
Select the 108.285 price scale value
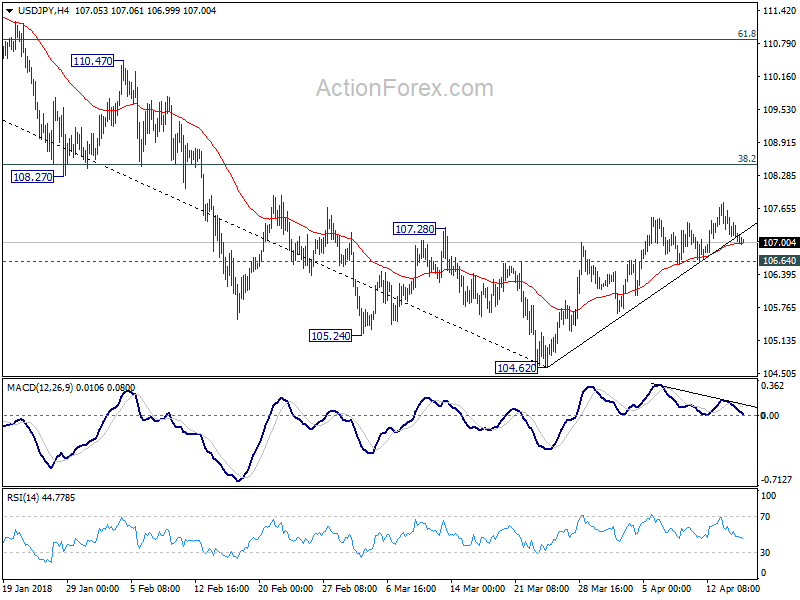point(779,176)
